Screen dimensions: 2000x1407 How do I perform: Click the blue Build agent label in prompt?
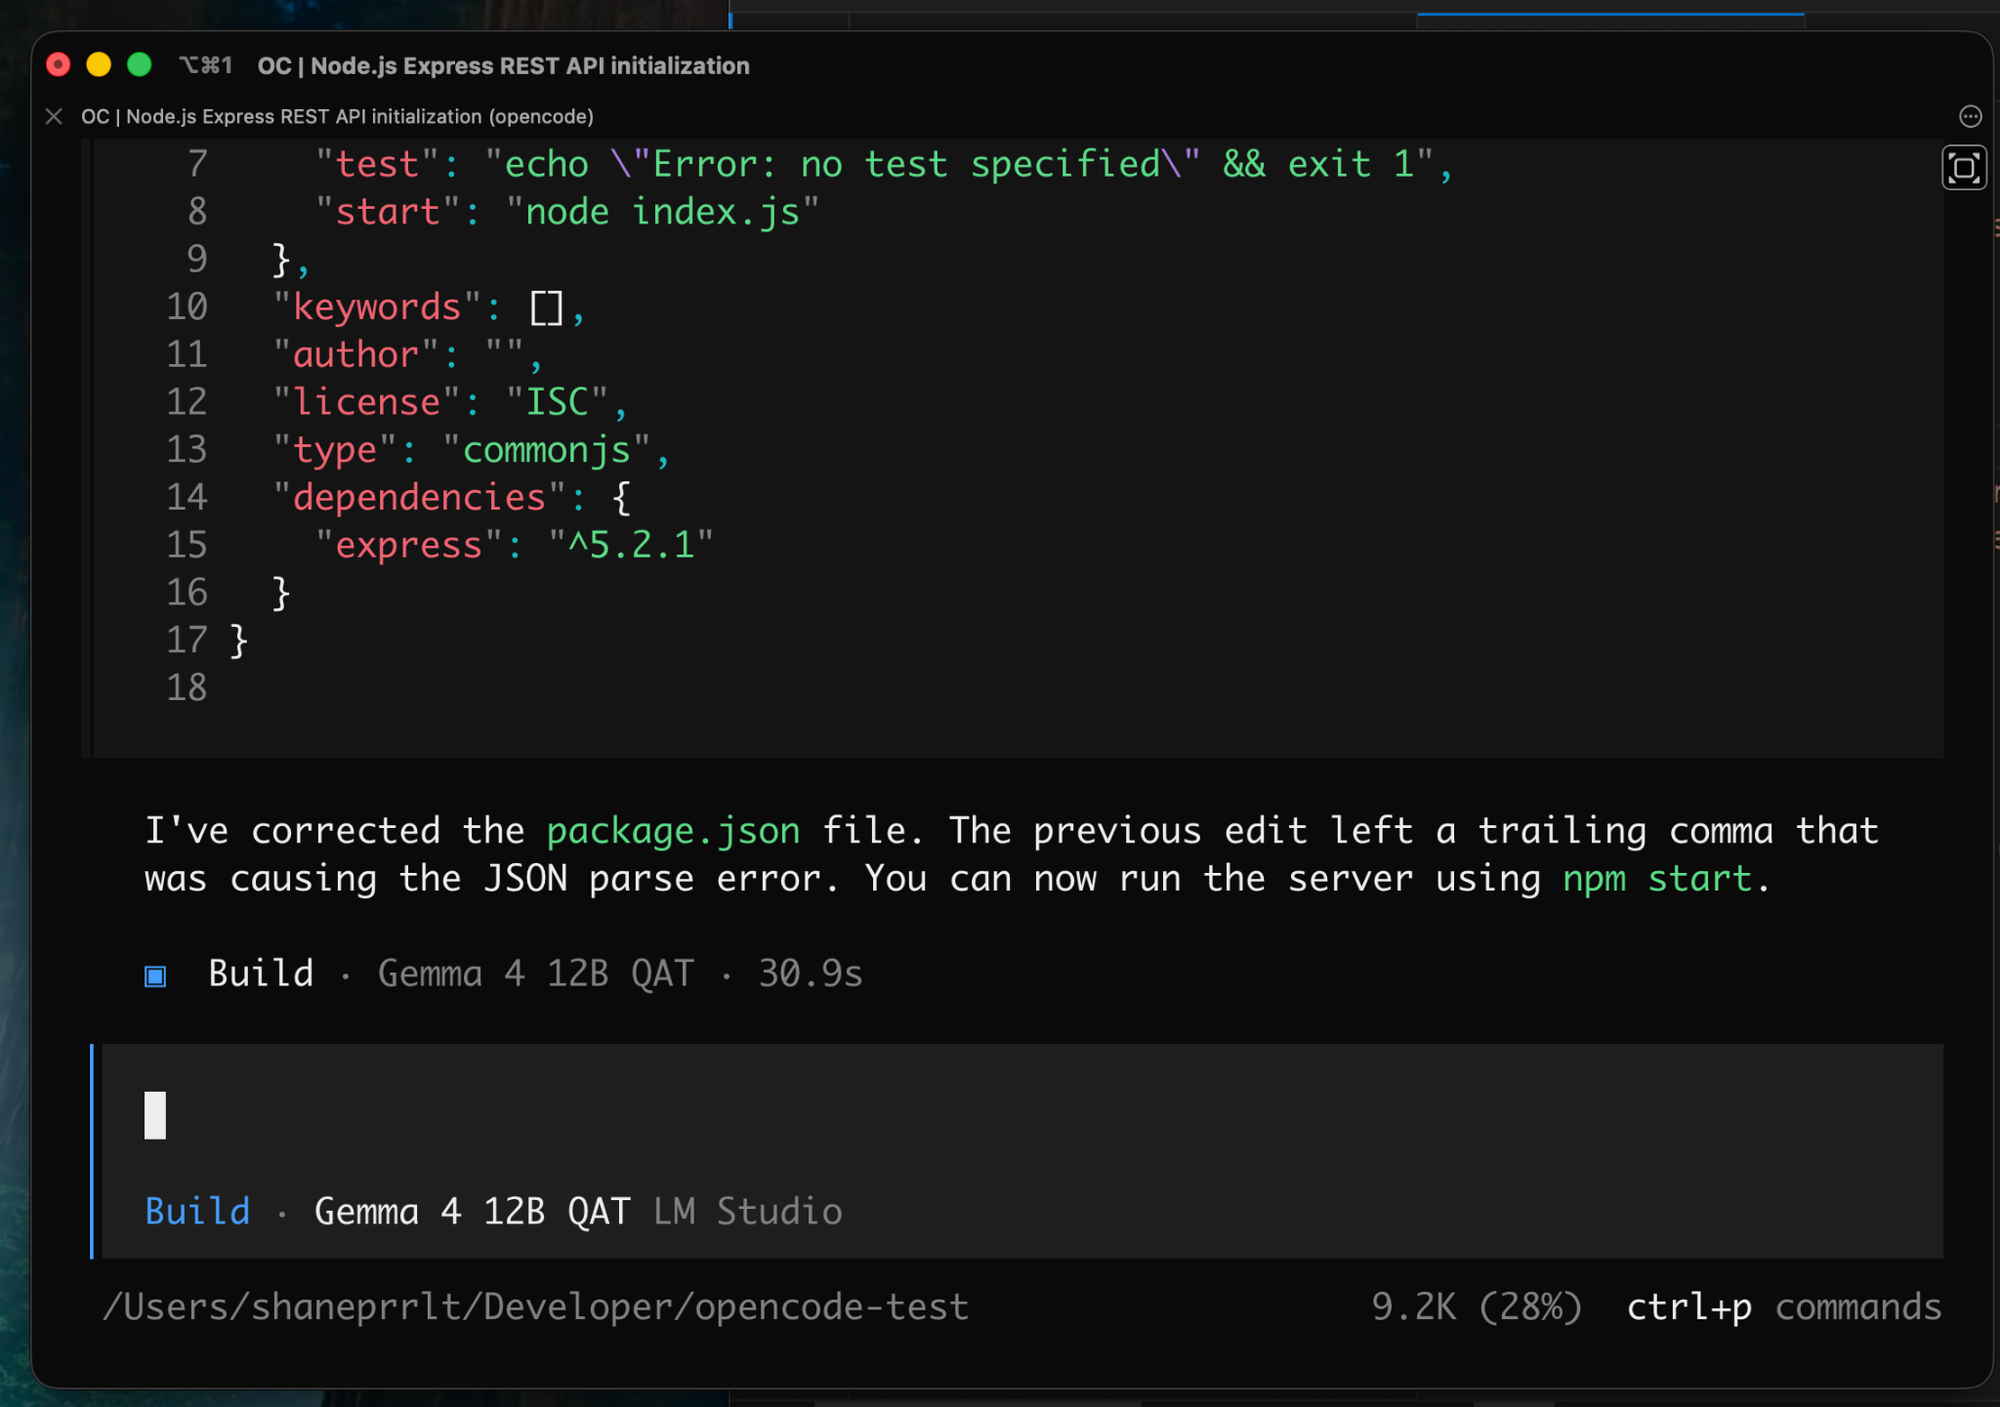coord(197,1211)
